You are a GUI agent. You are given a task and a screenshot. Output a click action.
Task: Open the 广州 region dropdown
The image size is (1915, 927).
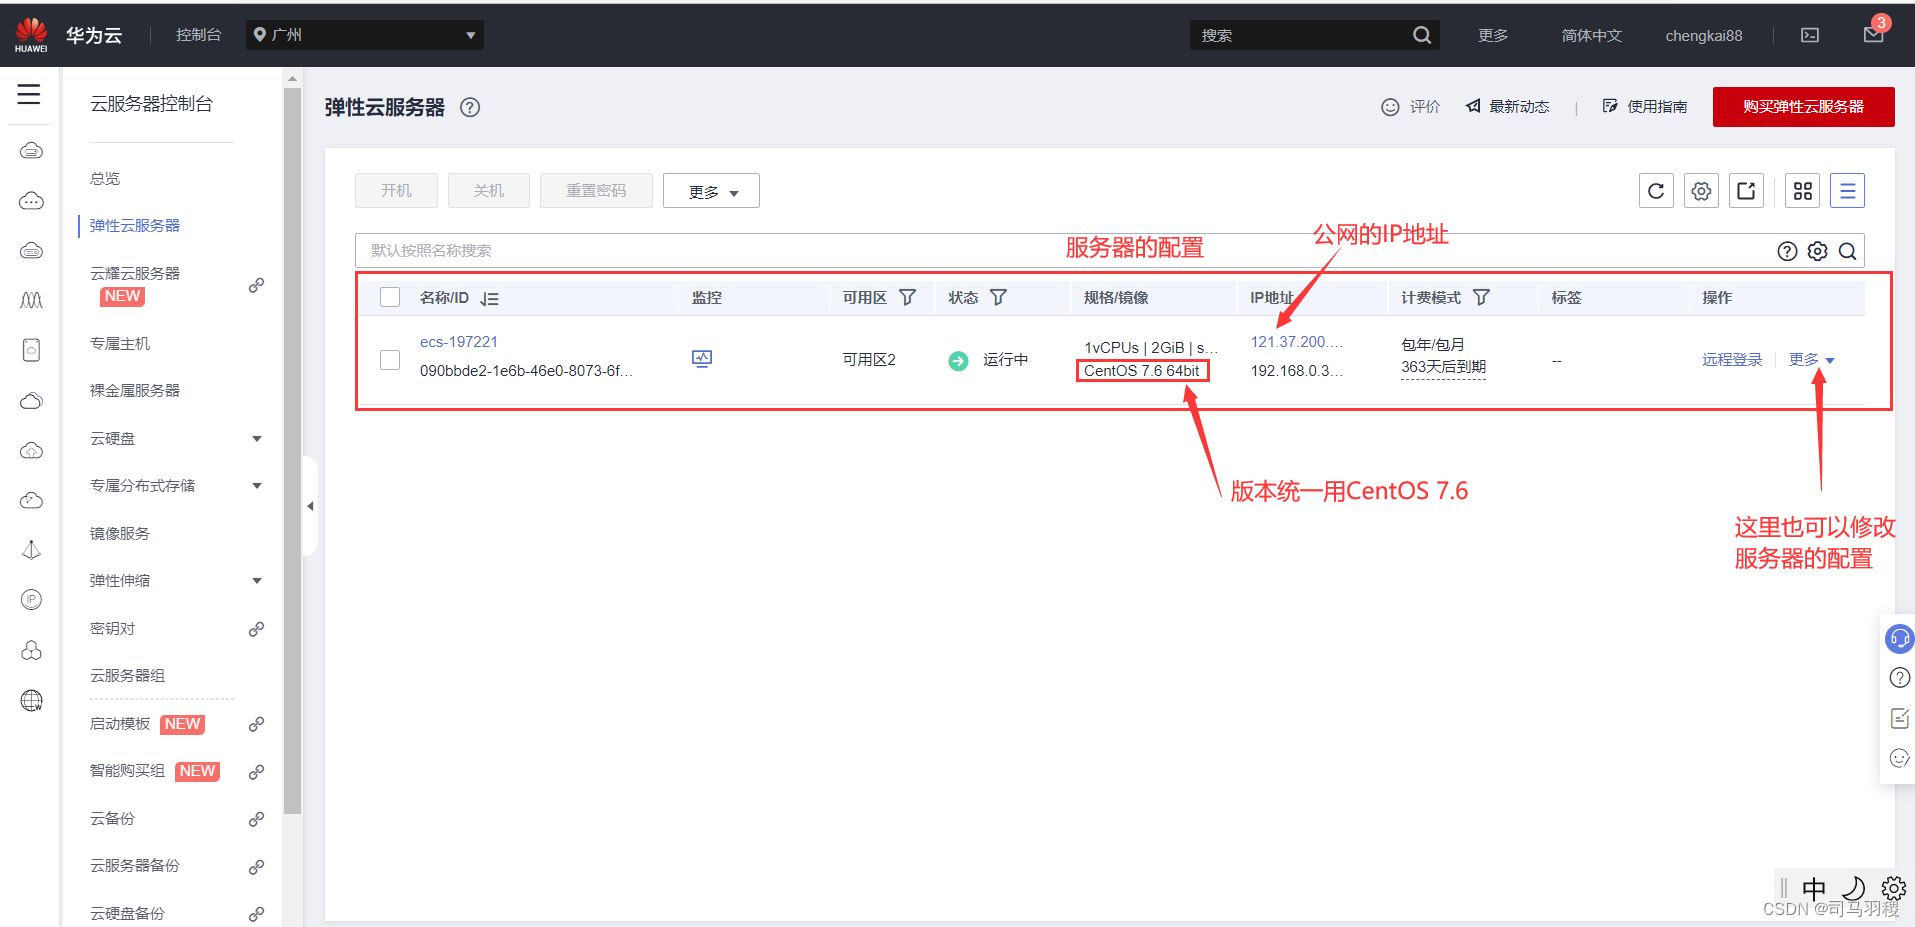click(365, 35)
